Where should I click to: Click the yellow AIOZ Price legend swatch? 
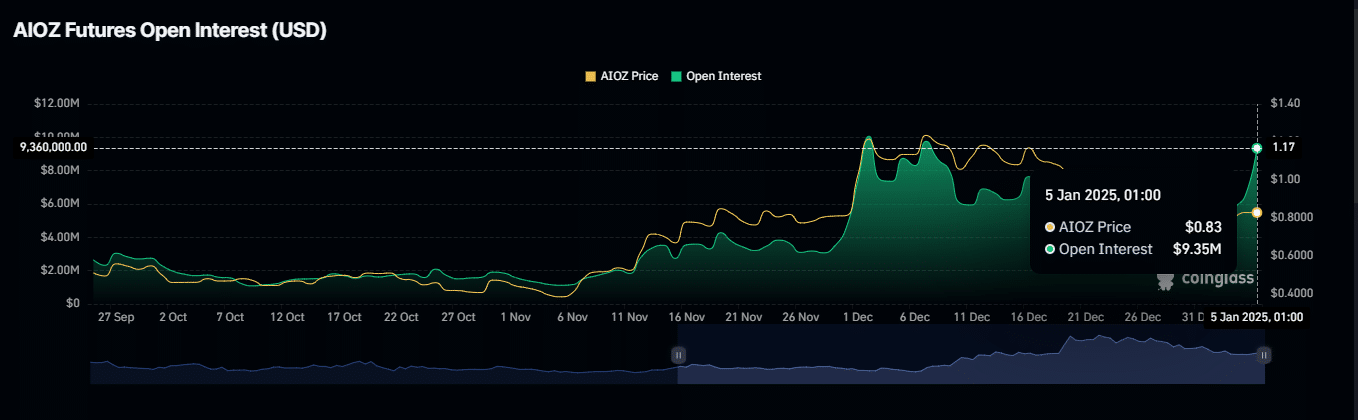point(590,76)
